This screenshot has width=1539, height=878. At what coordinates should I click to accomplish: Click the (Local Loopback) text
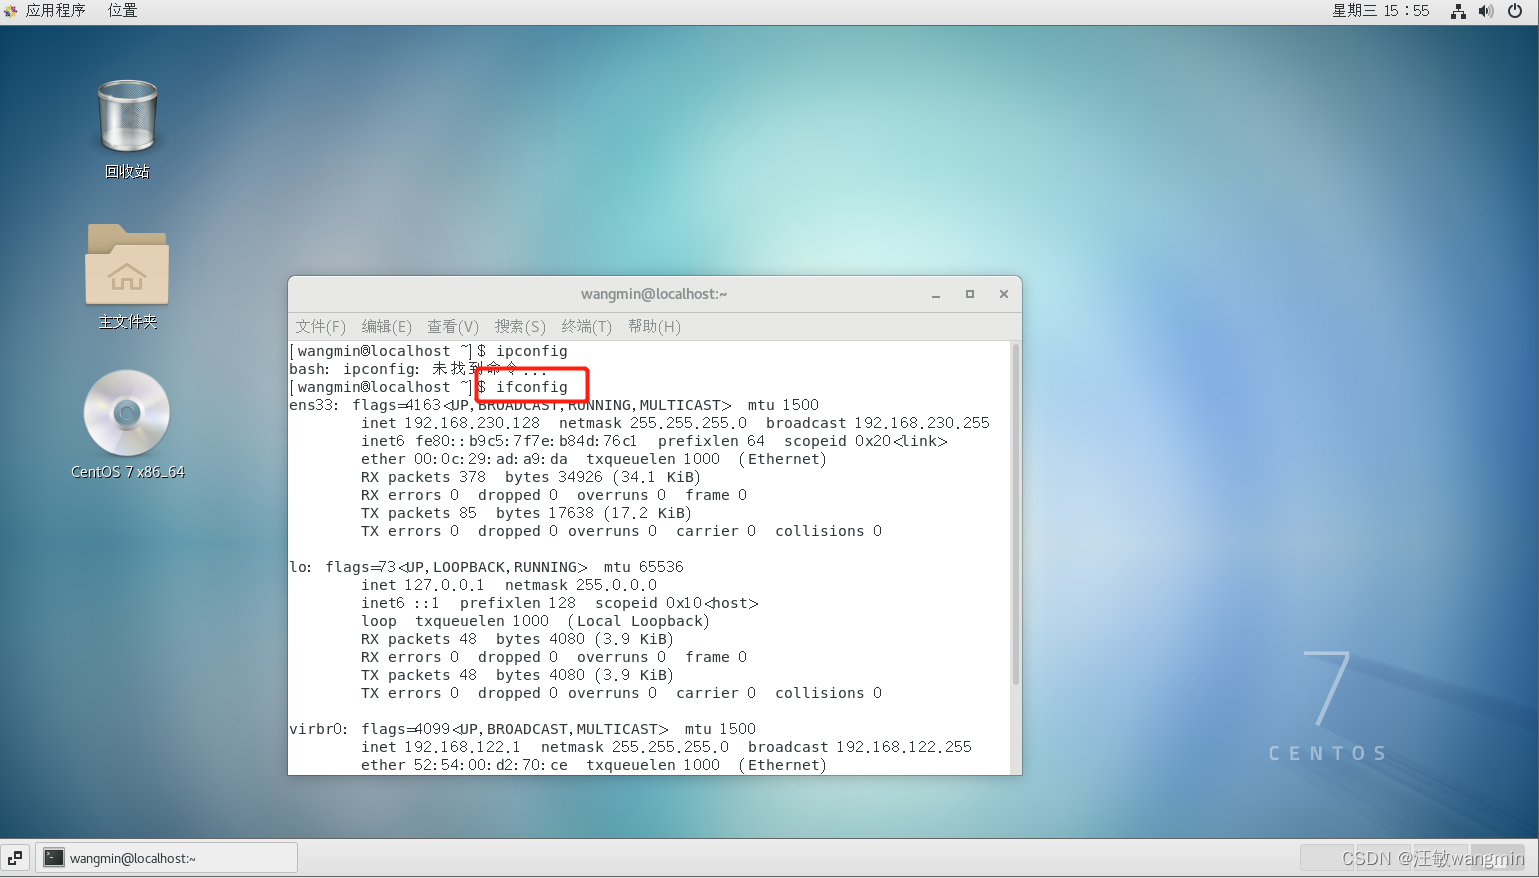638,621
